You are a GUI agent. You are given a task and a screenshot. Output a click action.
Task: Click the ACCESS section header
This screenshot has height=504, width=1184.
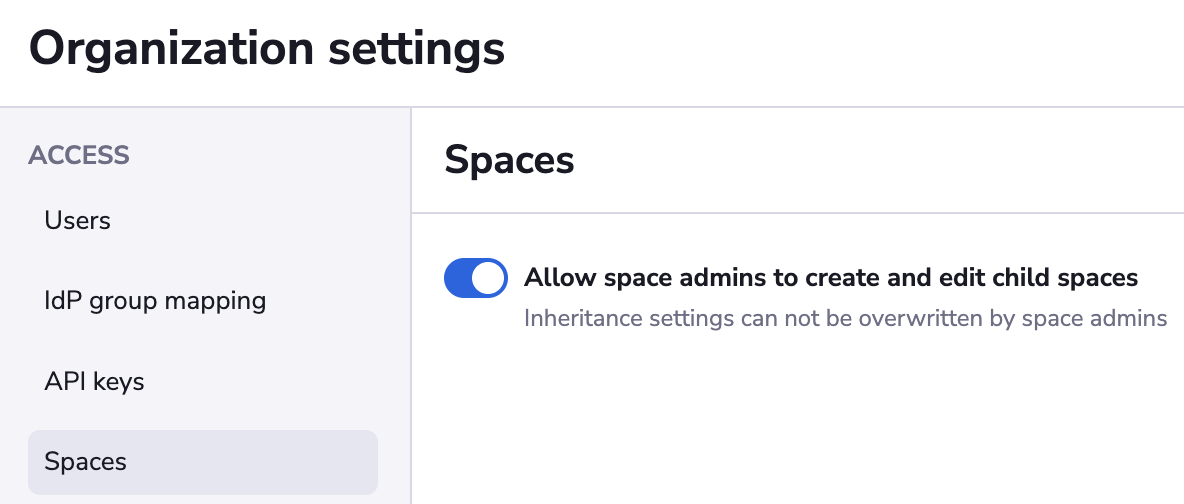(79, 155)
